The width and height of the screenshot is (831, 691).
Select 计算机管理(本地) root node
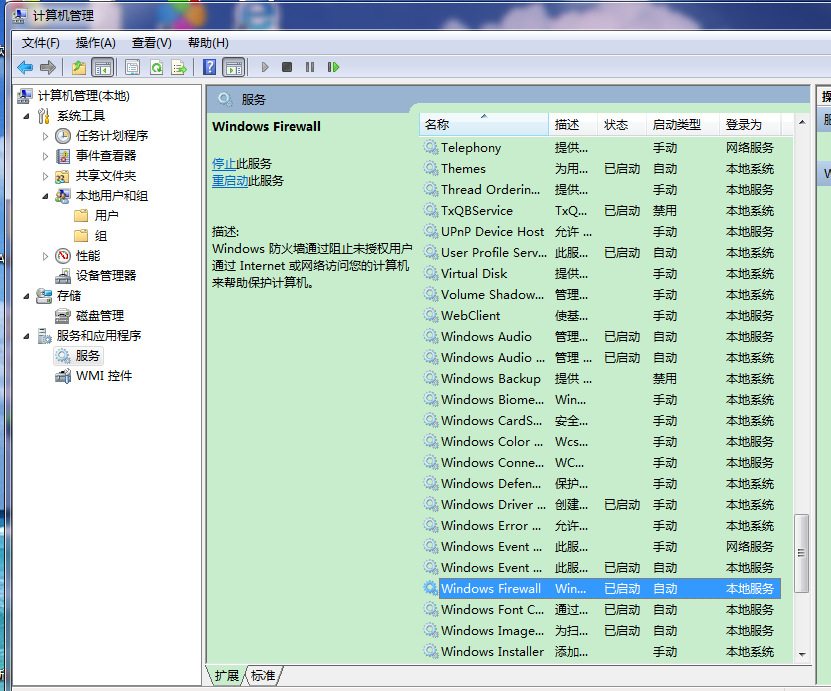[84, 96]
